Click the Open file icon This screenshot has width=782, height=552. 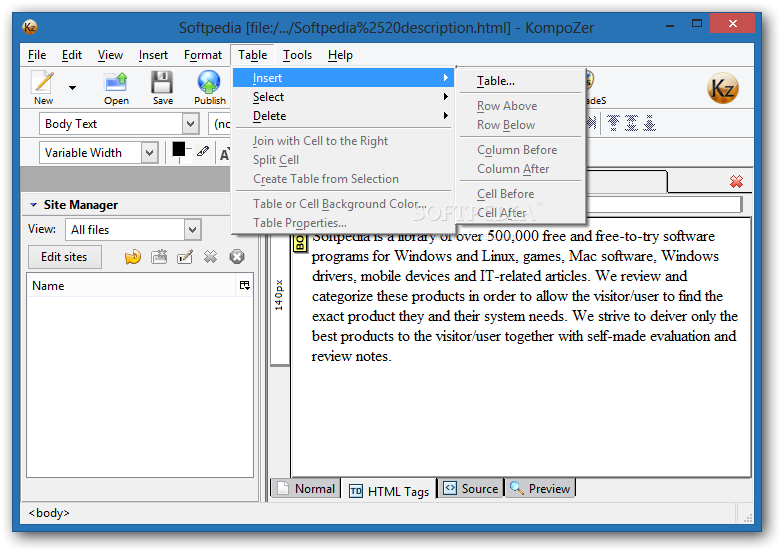[x=116, y=83]
